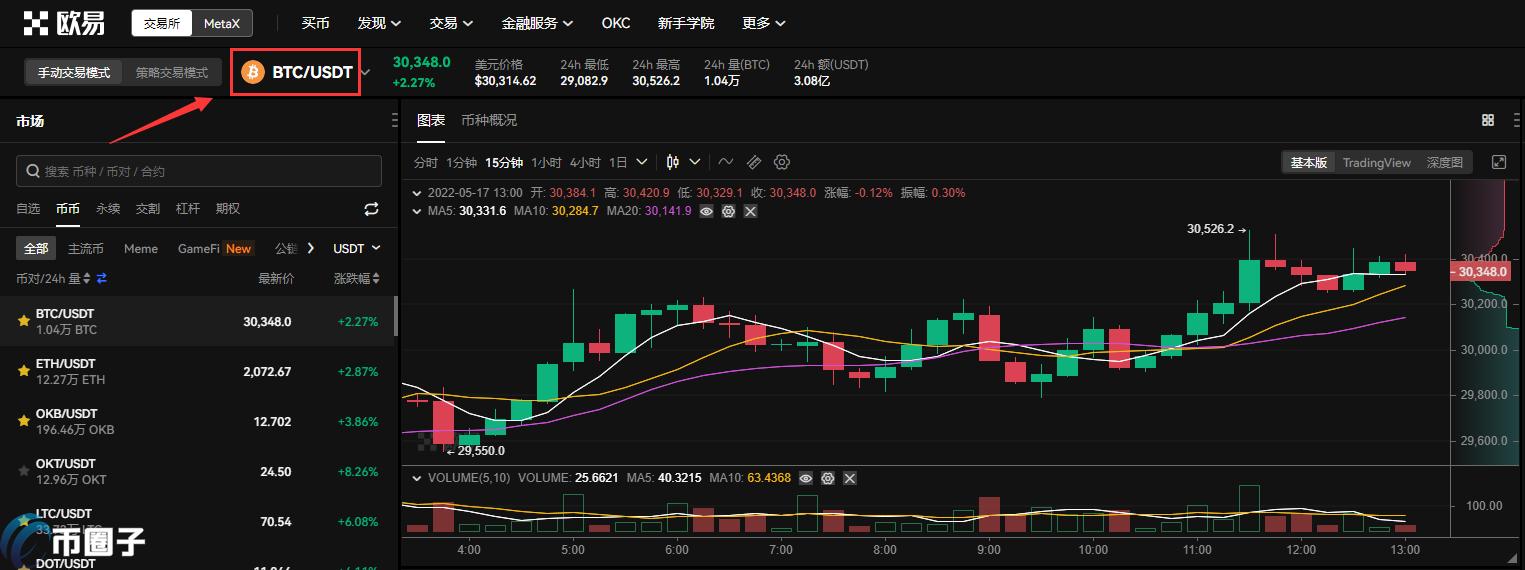Show more category filters arrow
This screenshot has width=1525, height=570.
coord(311,248)
